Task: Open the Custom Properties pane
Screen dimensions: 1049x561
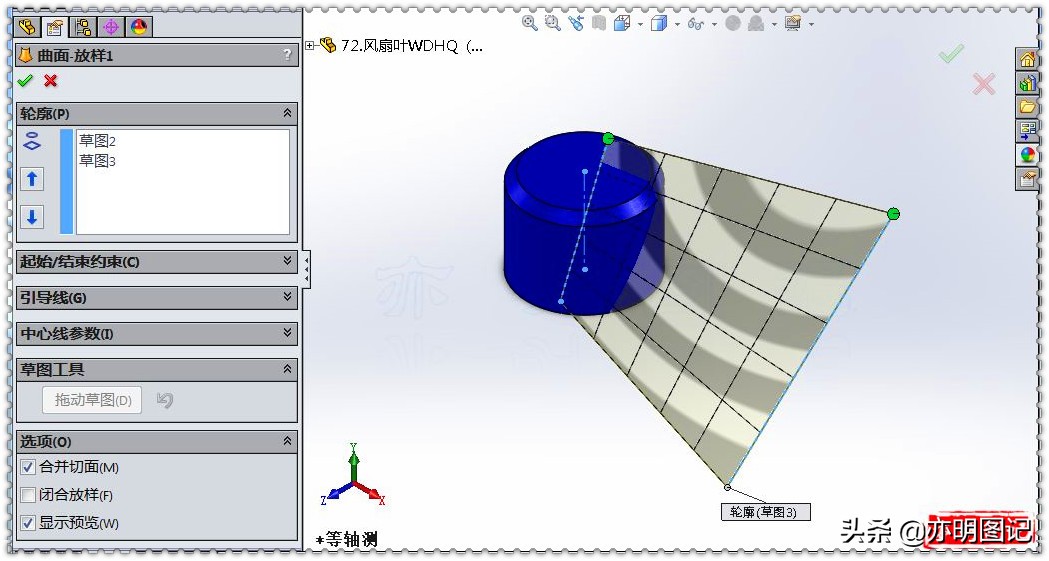Action: click(x=1028, y=179)
